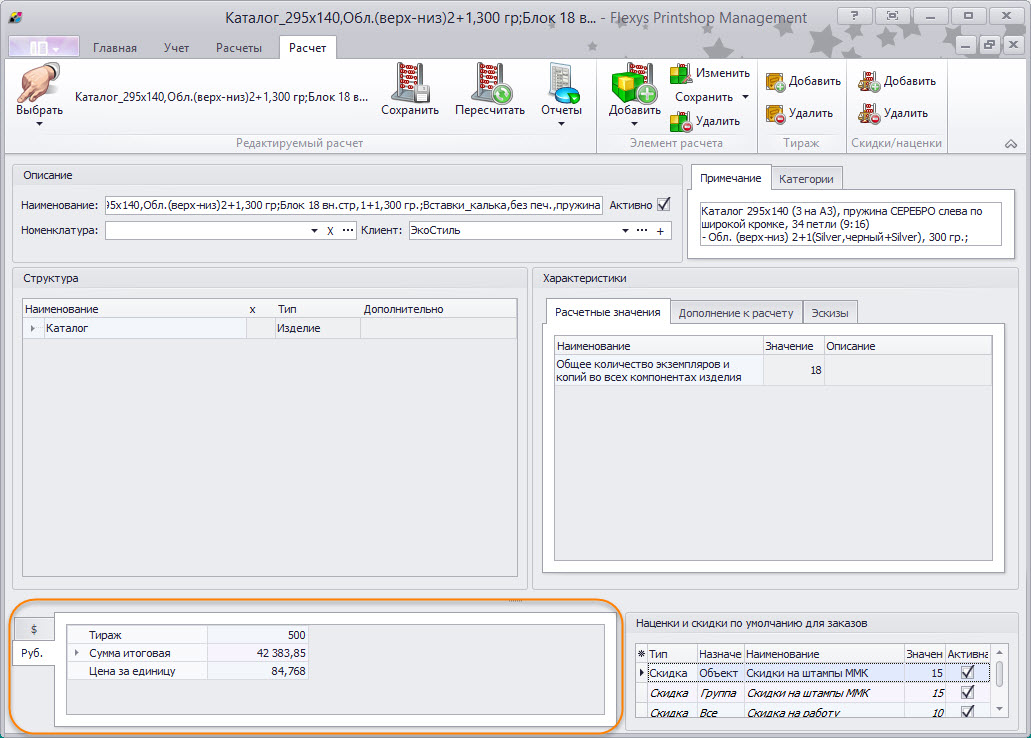Switch to the Категории tab
This screenshot has height=738, width=1031.
point(807,178)
